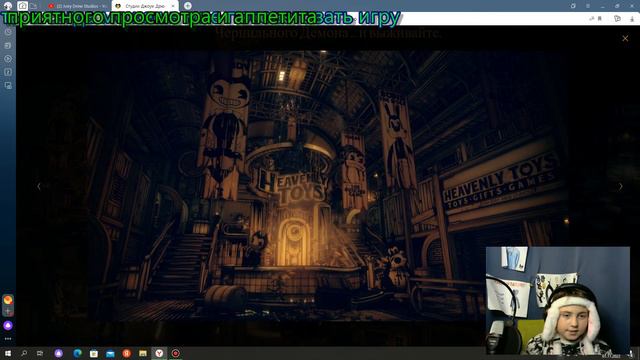The image size is (640, 360).
Task: Open a new browser tab
Action: (x=187, y=6)
